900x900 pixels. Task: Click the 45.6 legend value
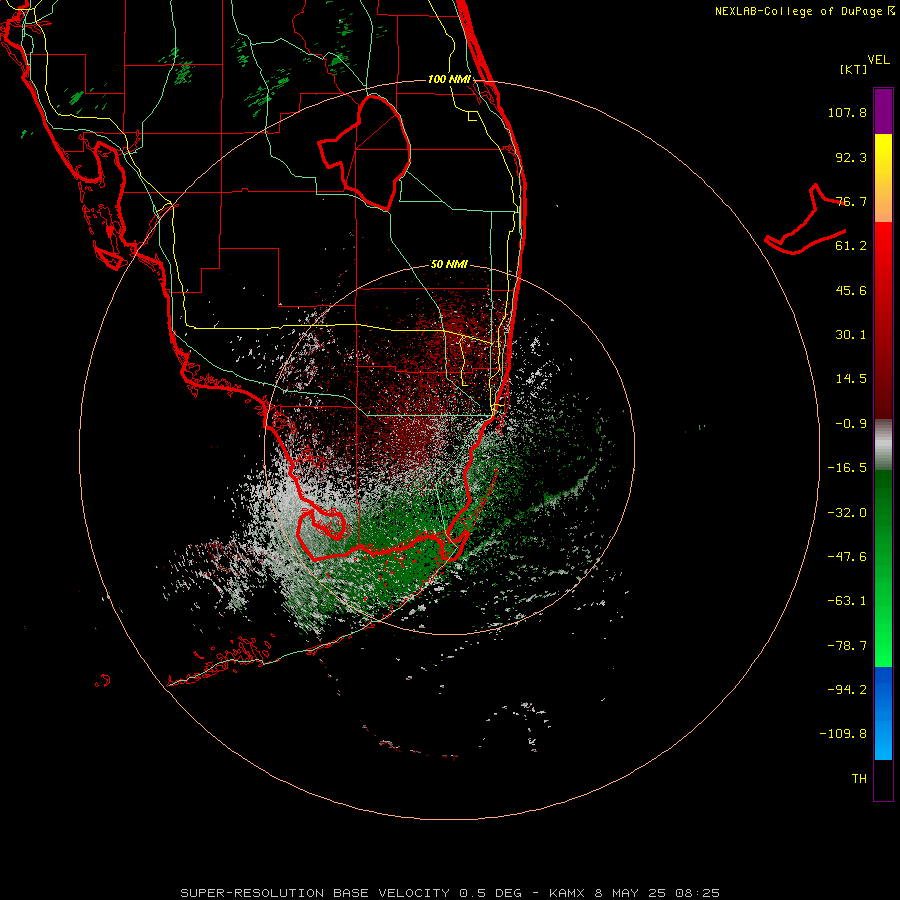pos(851,290)
